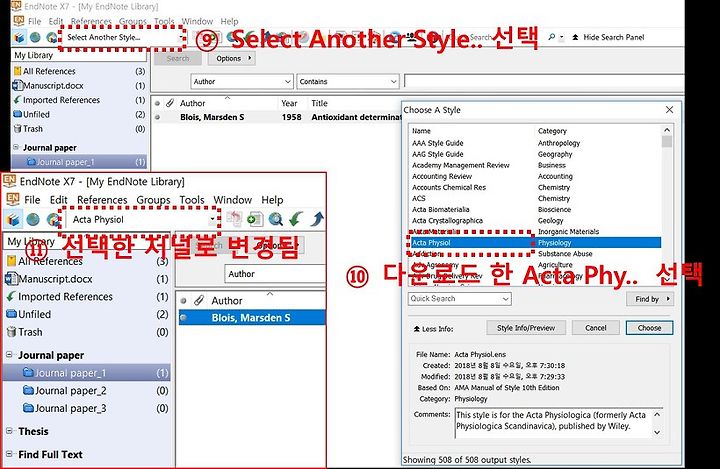Select AAA Style Guide row

coord(535,143)
